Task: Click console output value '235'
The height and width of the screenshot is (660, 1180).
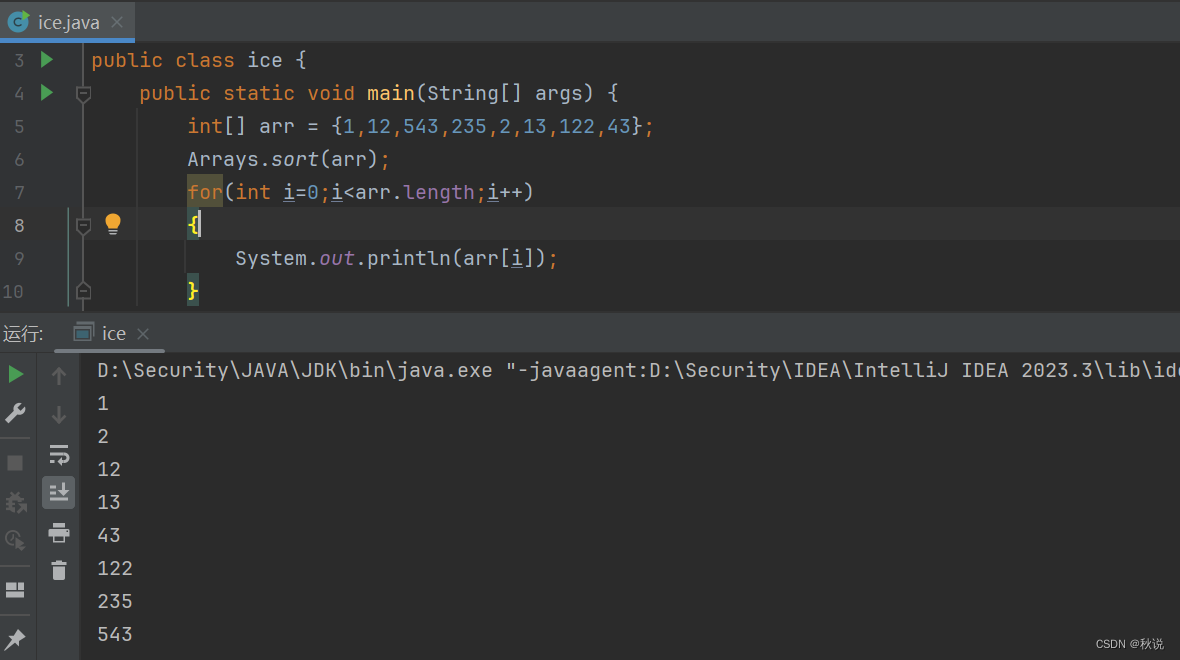Action: pos(114,601)
